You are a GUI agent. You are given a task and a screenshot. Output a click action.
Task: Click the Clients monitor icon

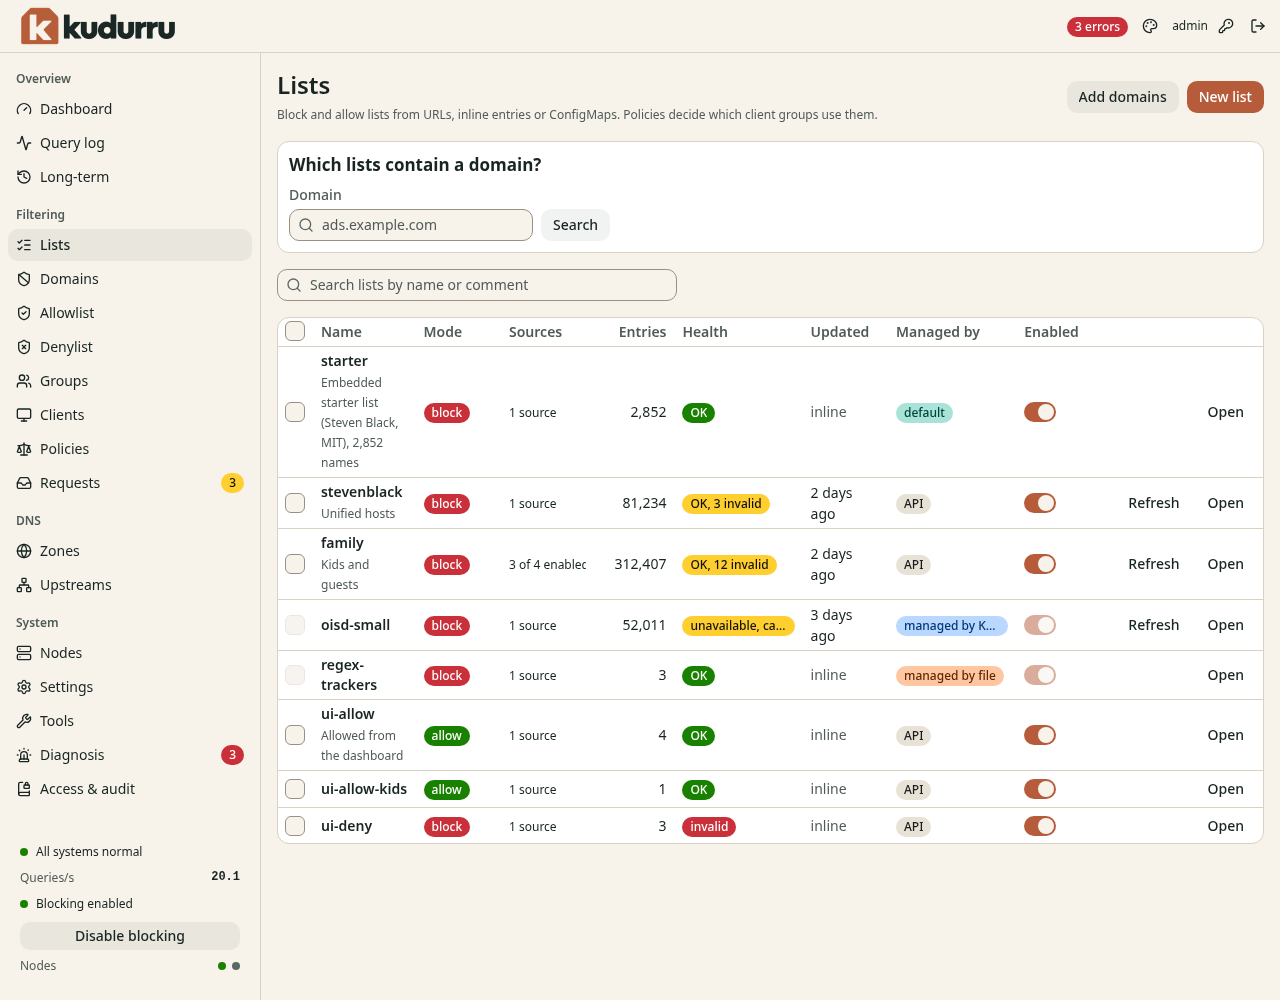pos(24,415)
